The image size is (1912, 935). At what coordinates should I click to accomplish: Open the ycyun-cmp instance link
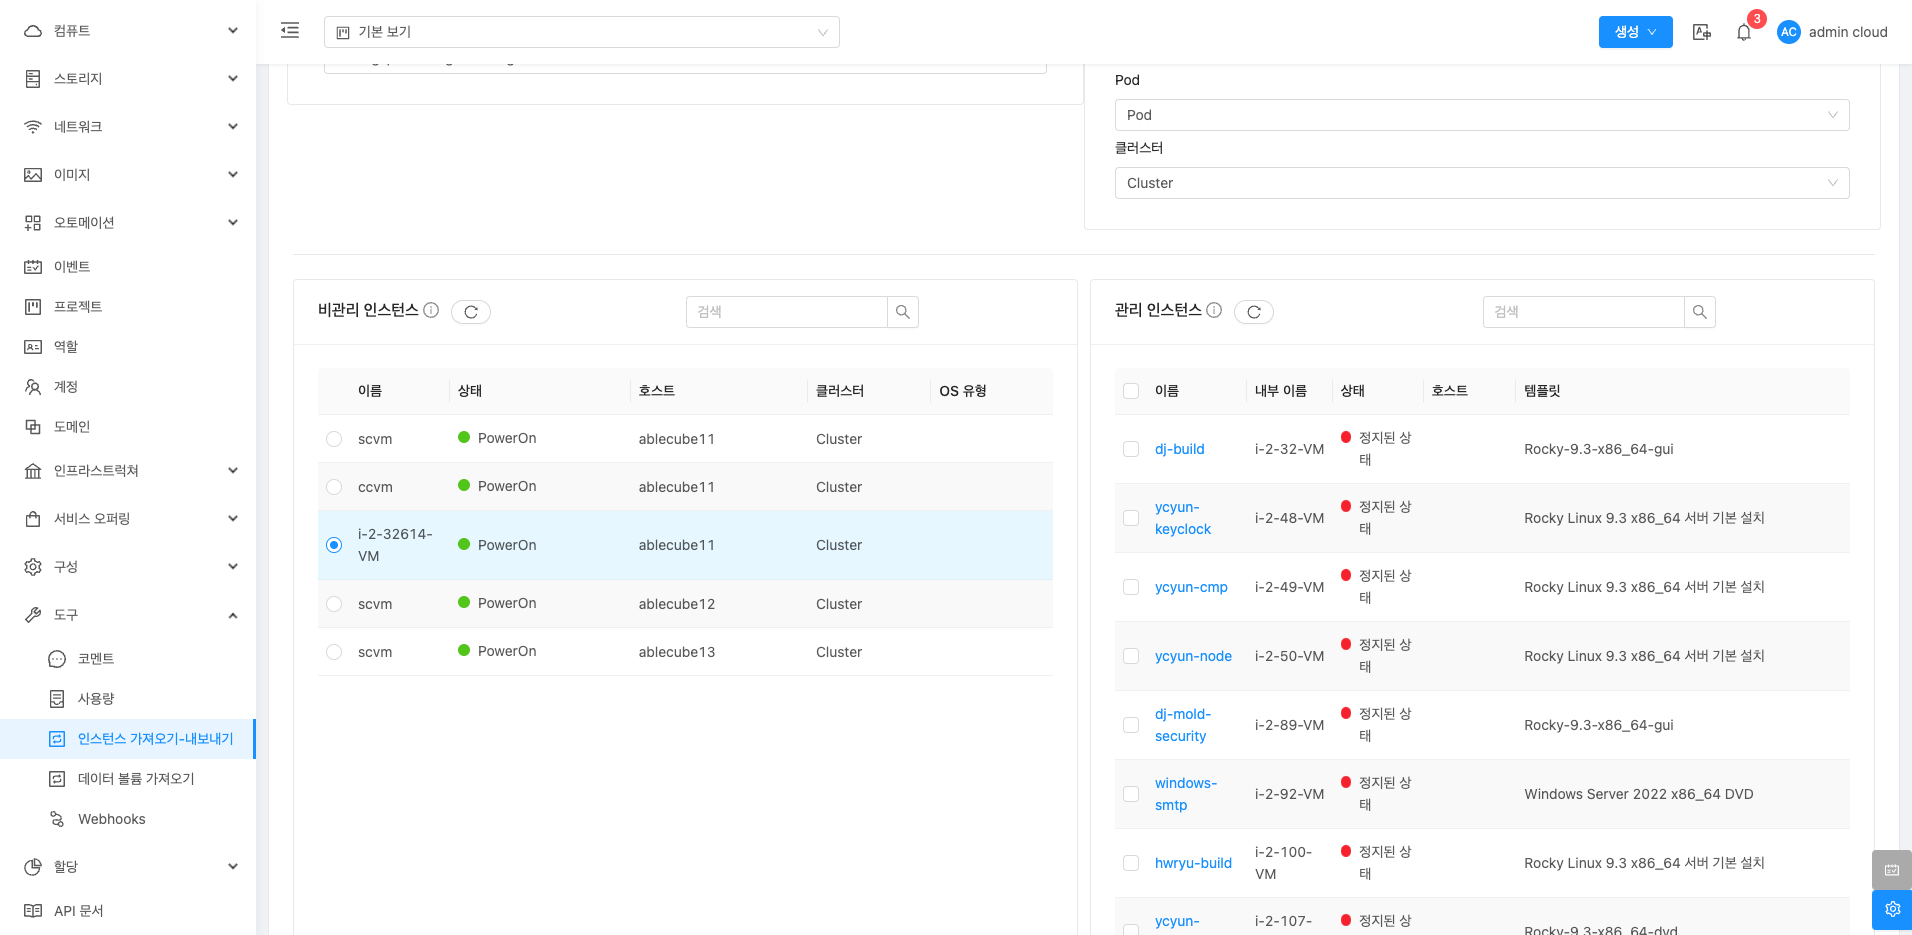pyautogui.click(x=1191, y=587)
